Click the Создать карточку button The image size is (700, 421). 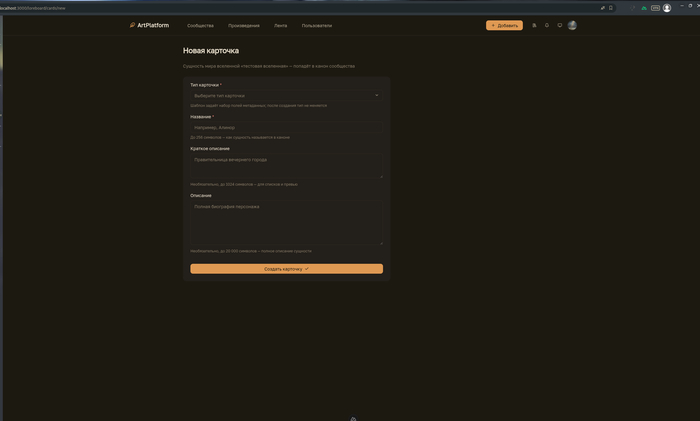tap(287, 269)
